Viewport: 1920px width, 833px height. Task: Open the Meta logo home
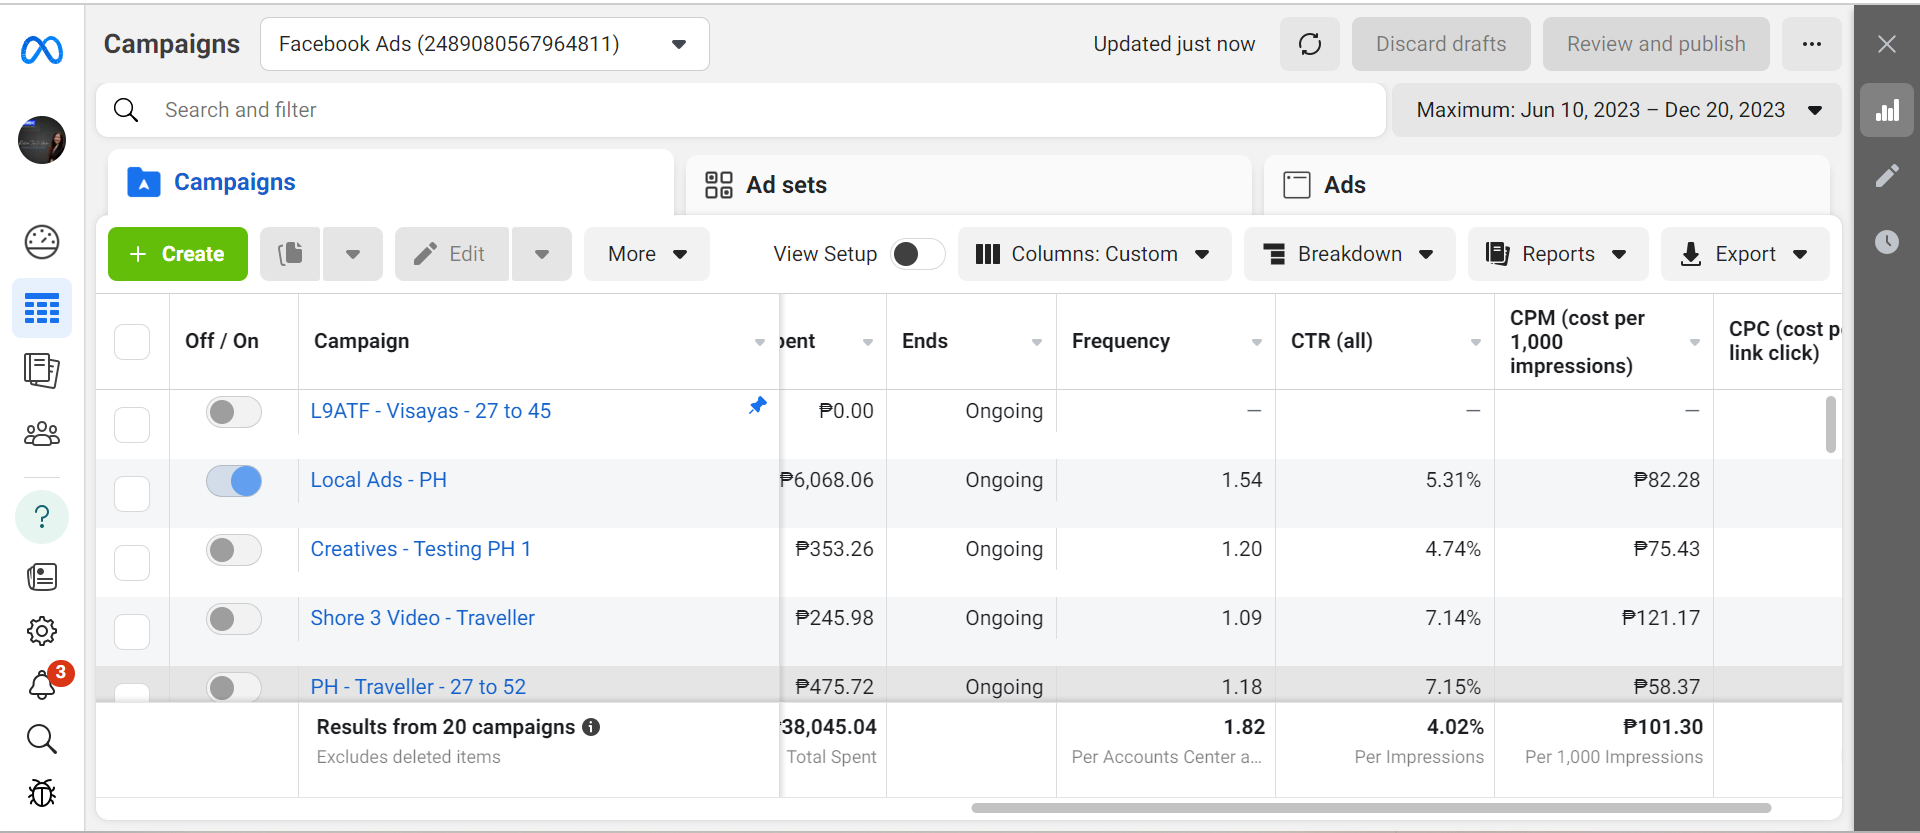coord(42,49)
